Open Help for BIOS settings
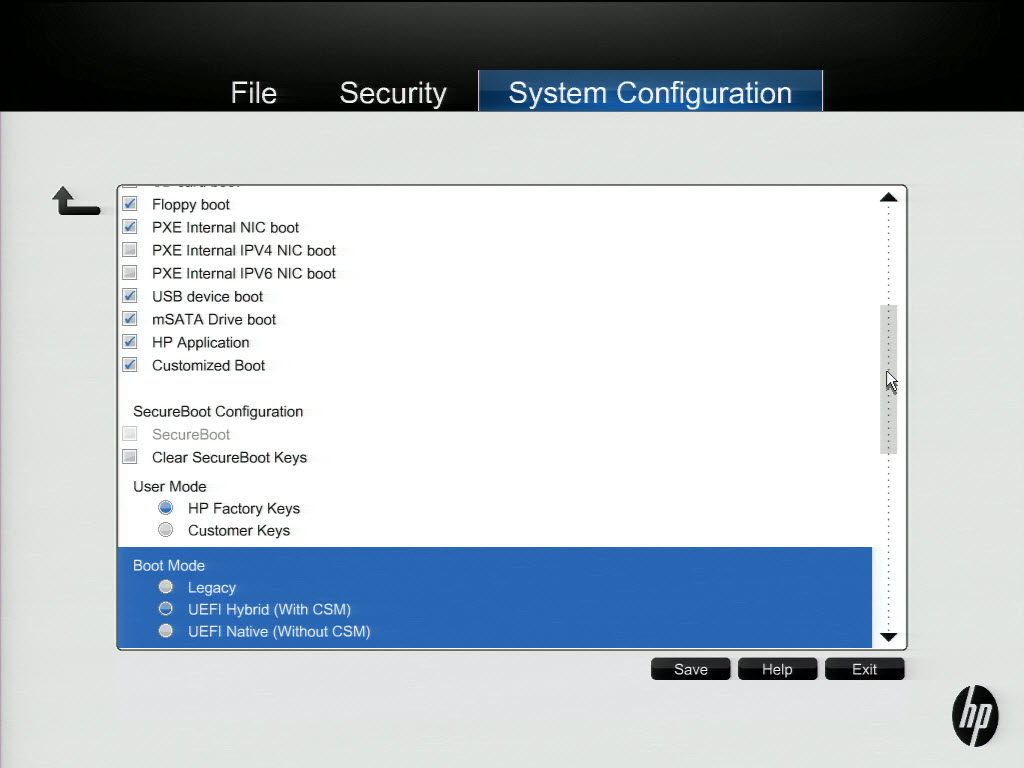 click(x=777, y=669)
